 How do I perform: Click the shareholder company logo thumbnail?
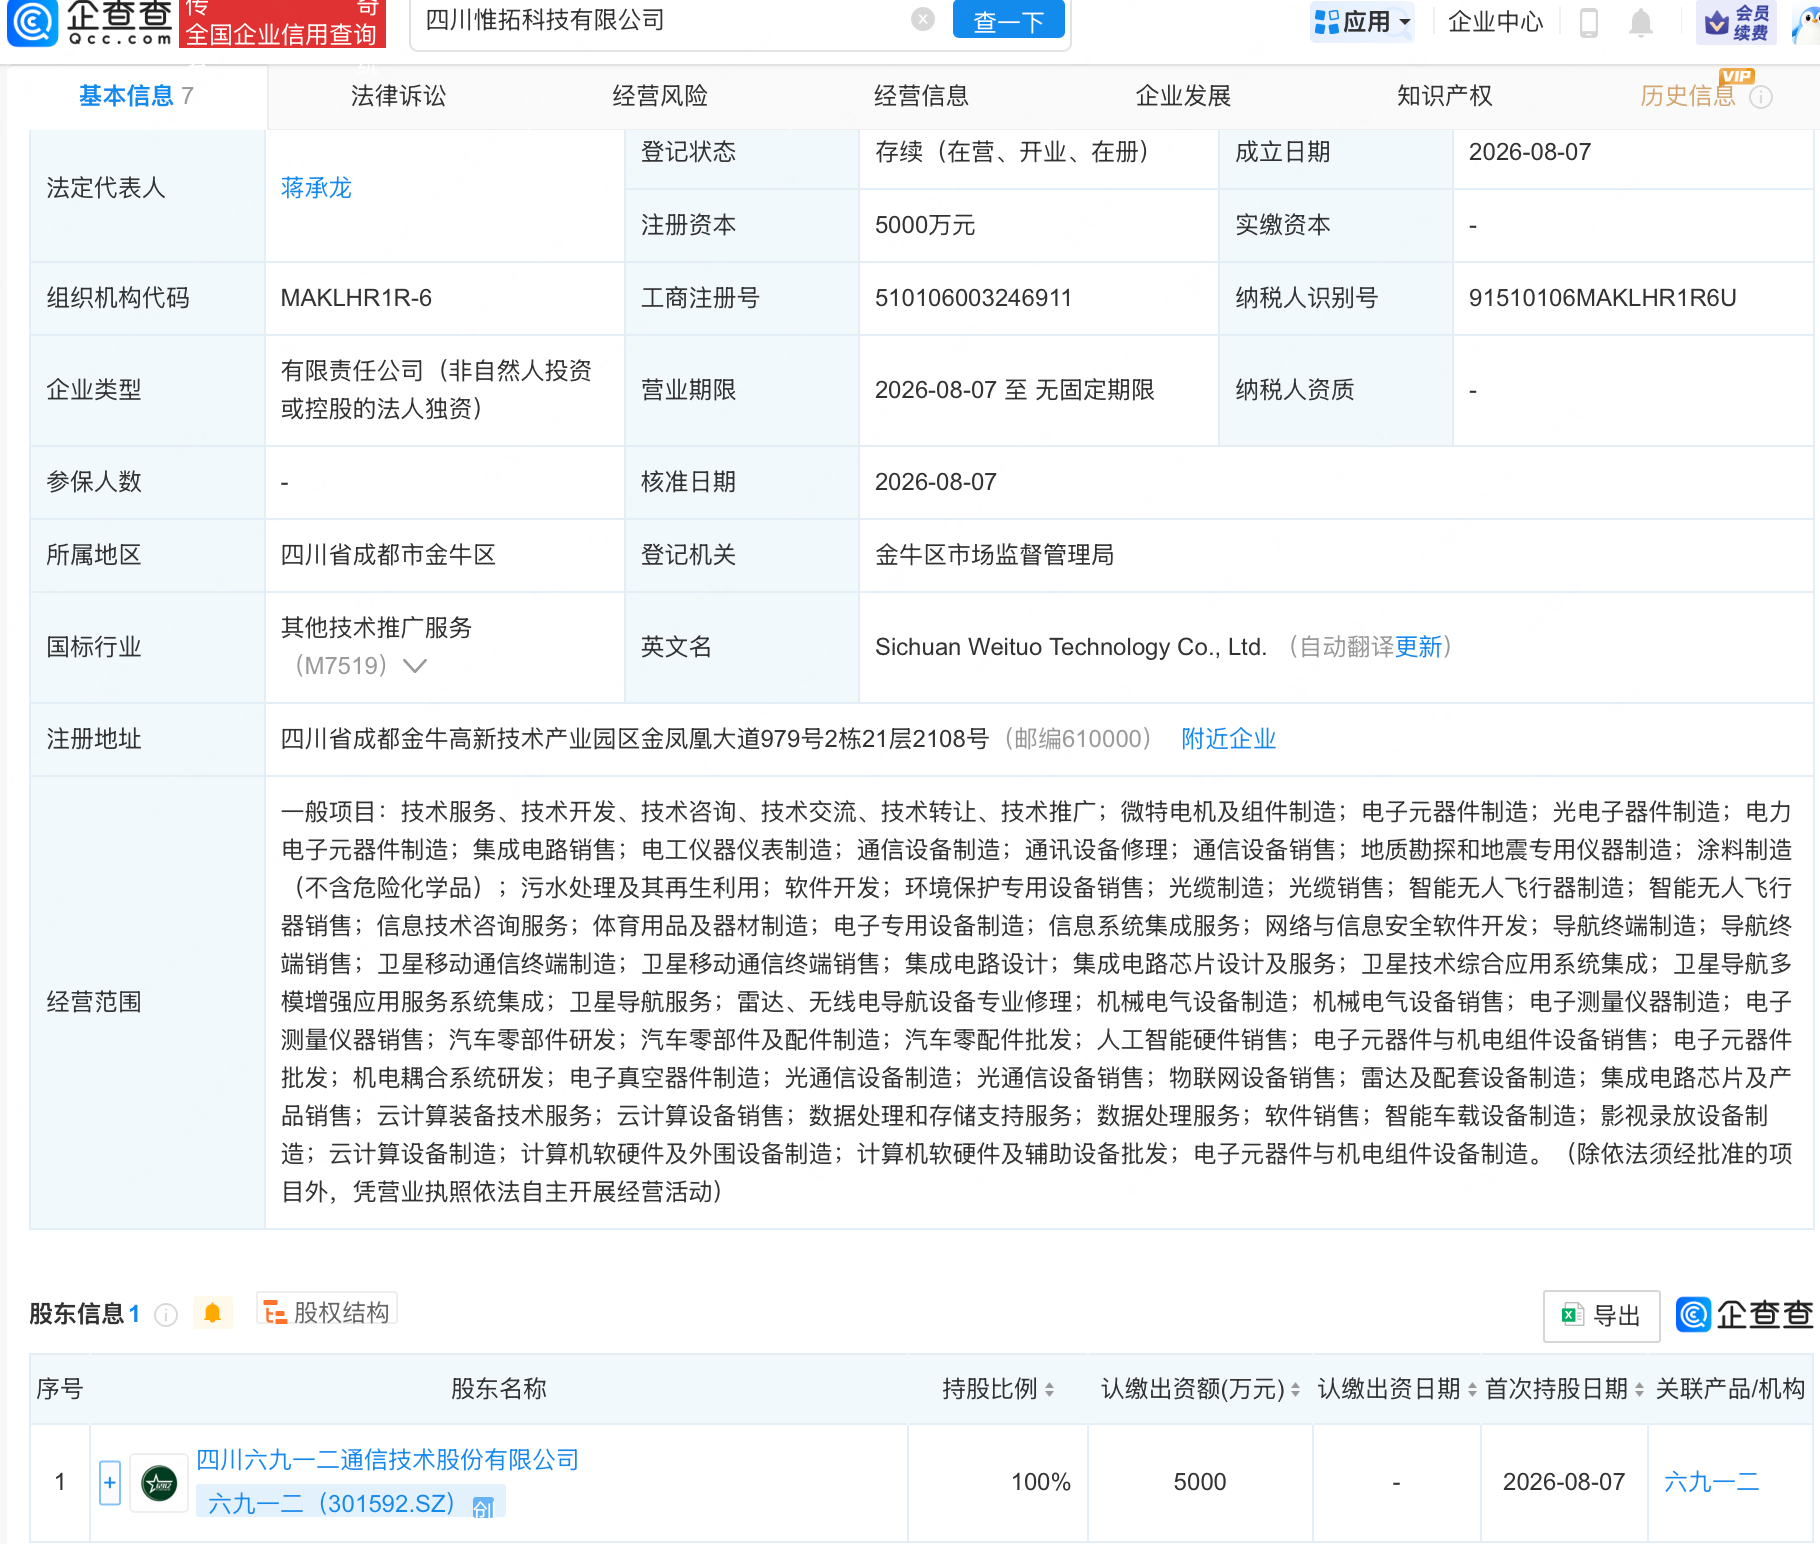[x=159, y=1482]
